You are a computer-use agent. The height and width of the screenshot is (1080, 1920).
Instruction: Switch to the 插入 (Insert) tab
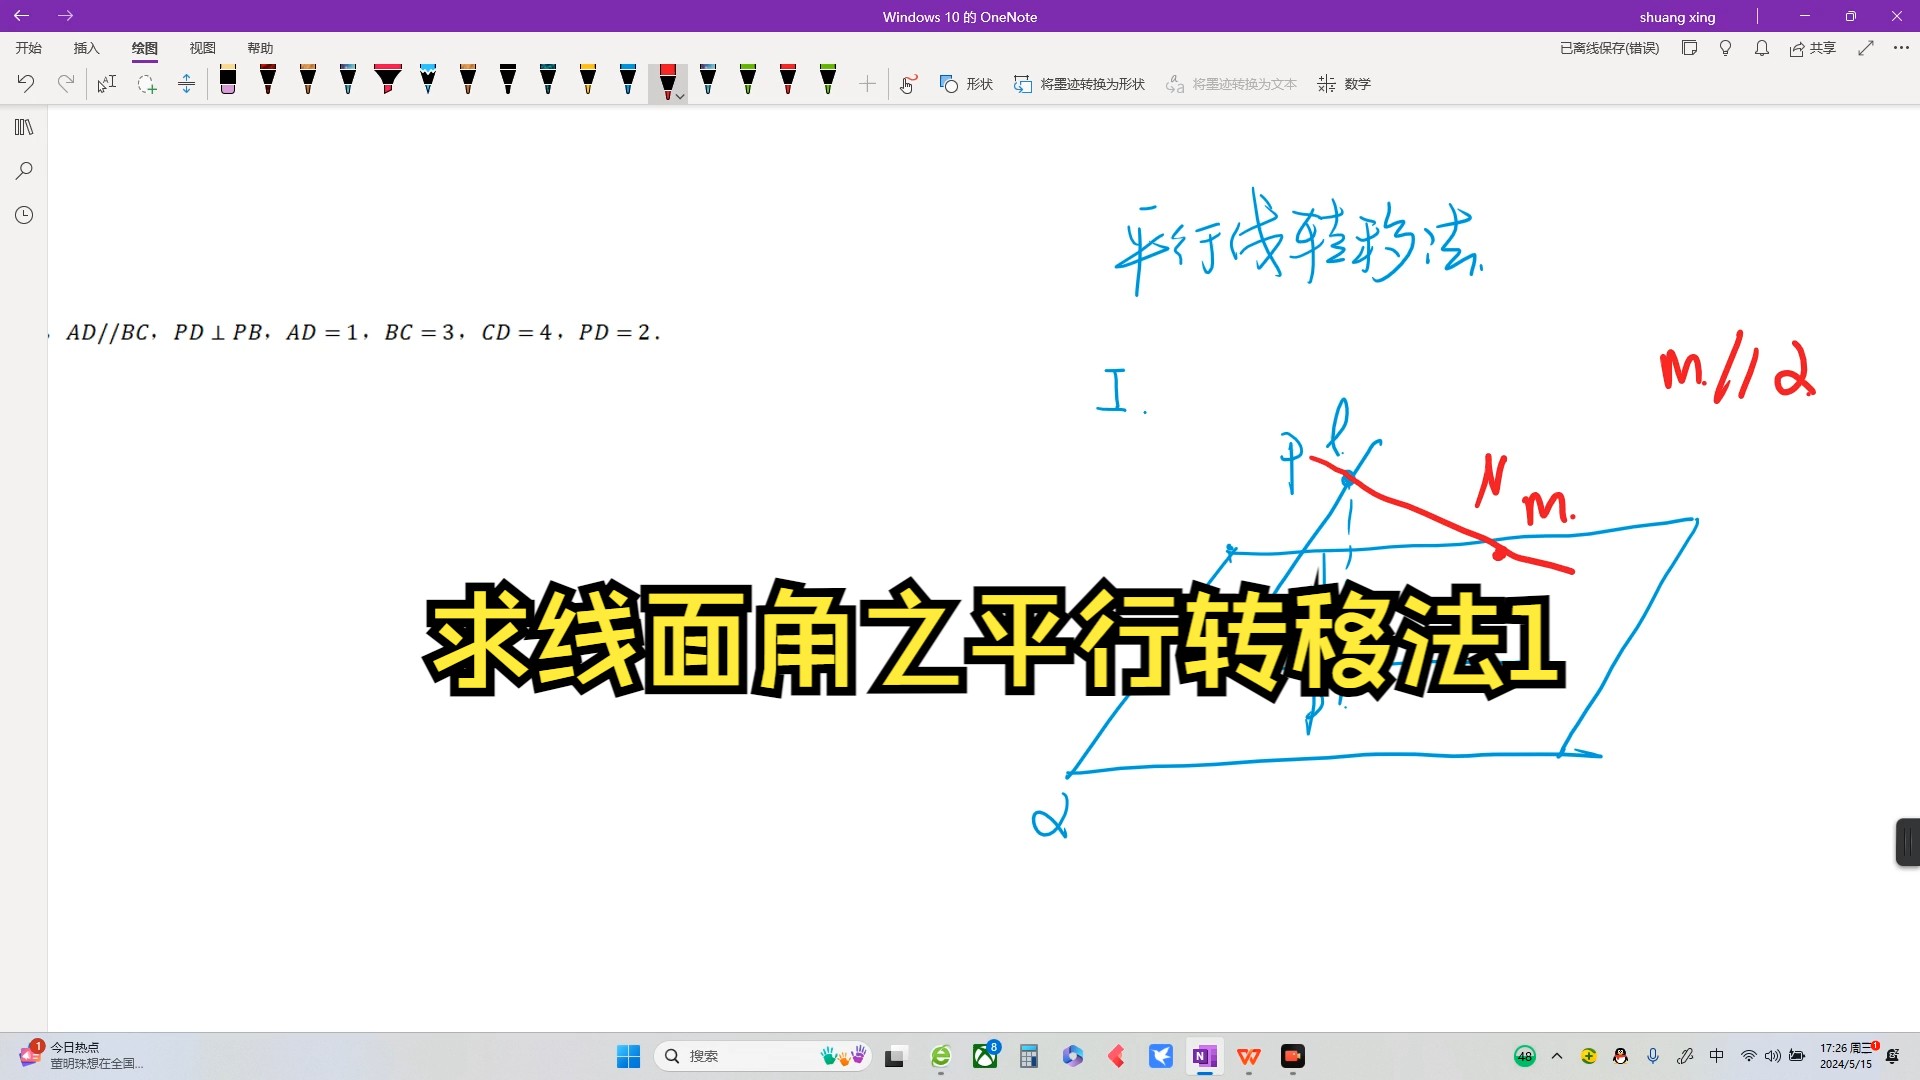click(x=86, y=48)
